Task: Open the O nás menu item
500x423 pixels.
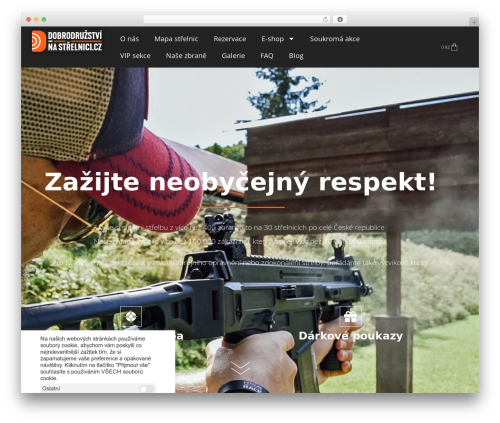Action: pyautogui.click(x=129, y=39)
